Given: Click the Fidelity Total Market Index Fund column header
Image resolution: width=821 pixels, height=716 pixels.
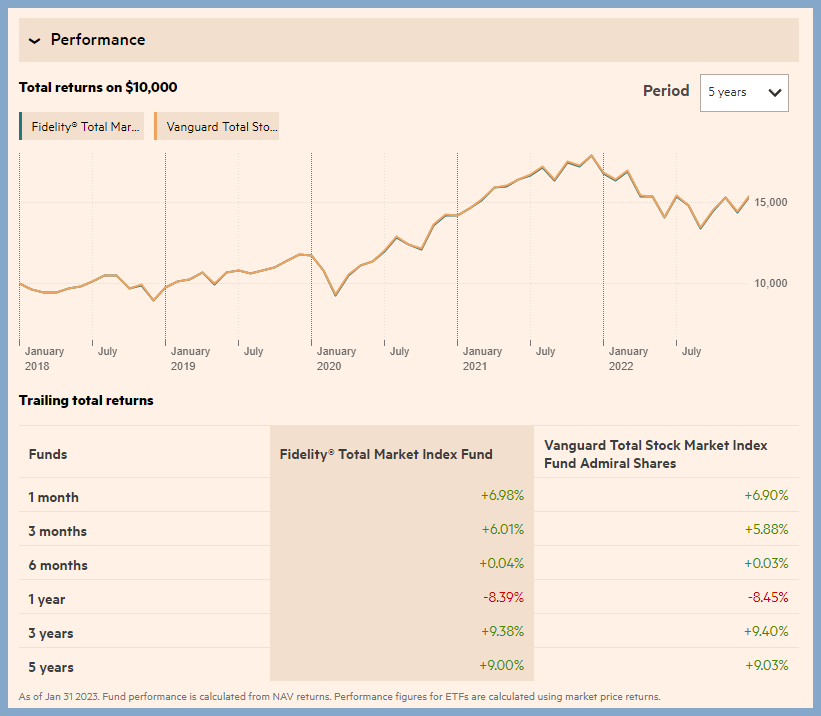Looking at the screenshot, I should (386, 454).
